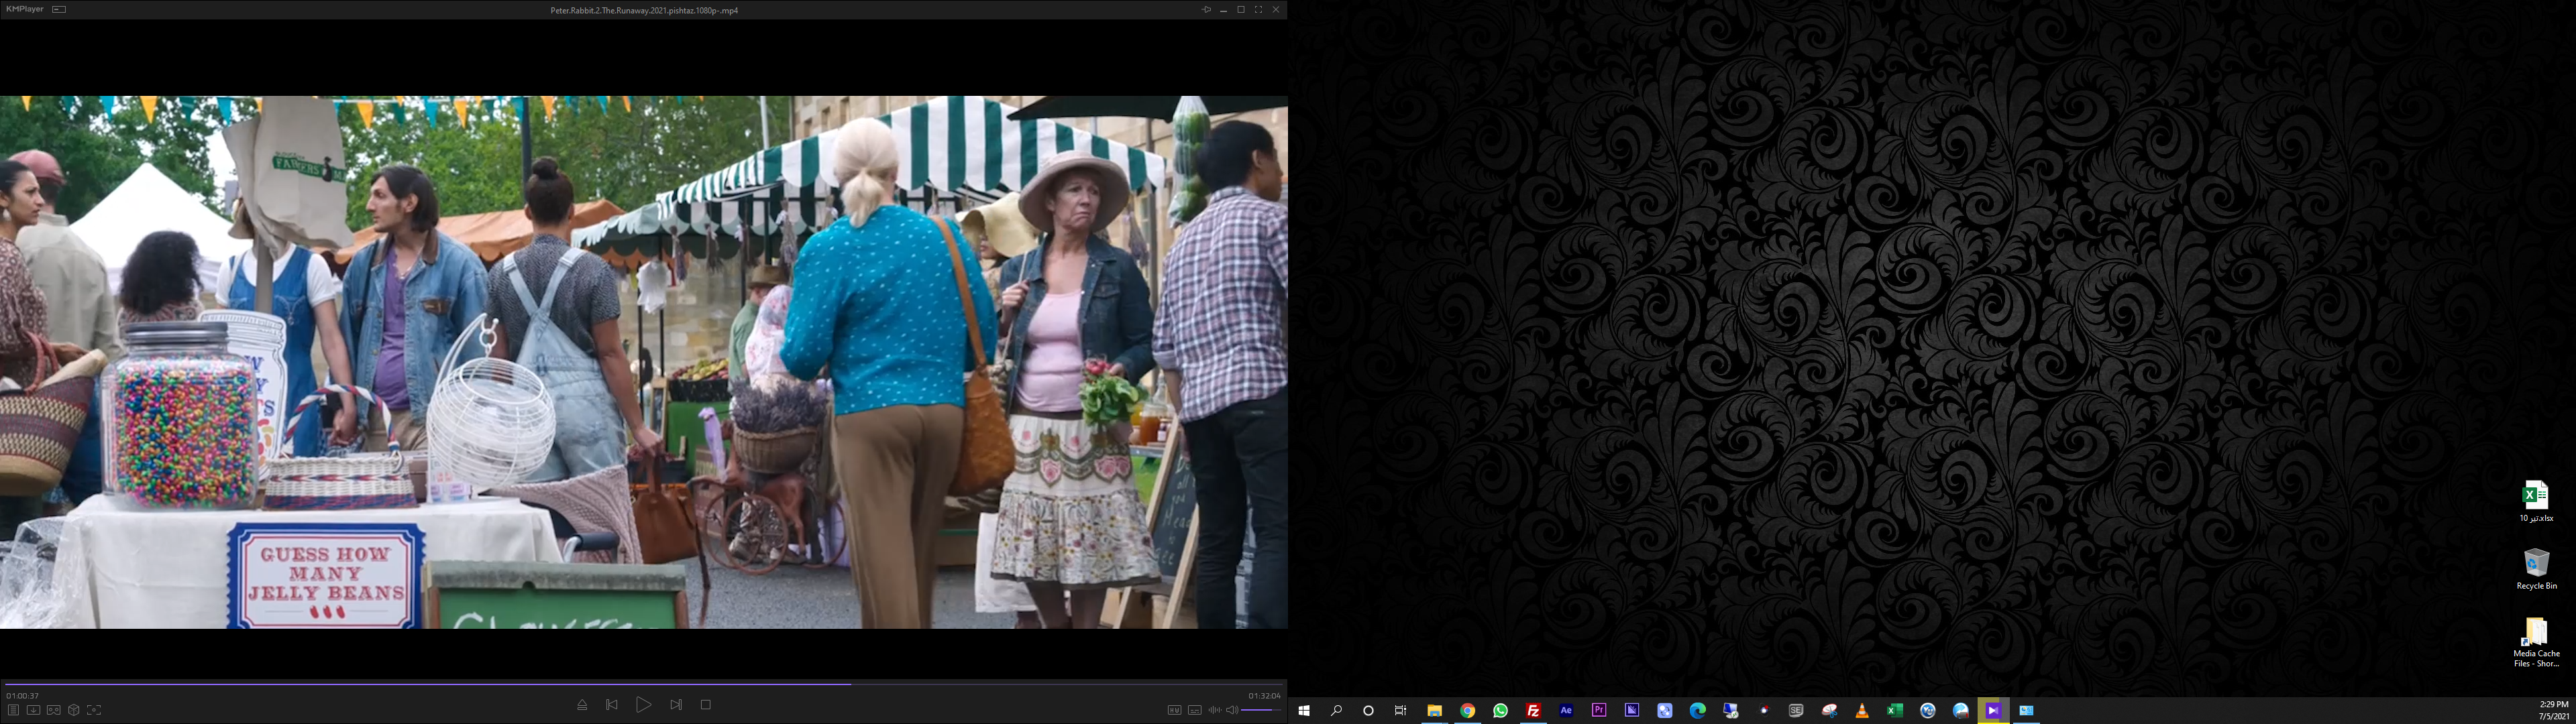
Task: Open Adobe Premiere Pro from taskbar
Action: 1599,710
